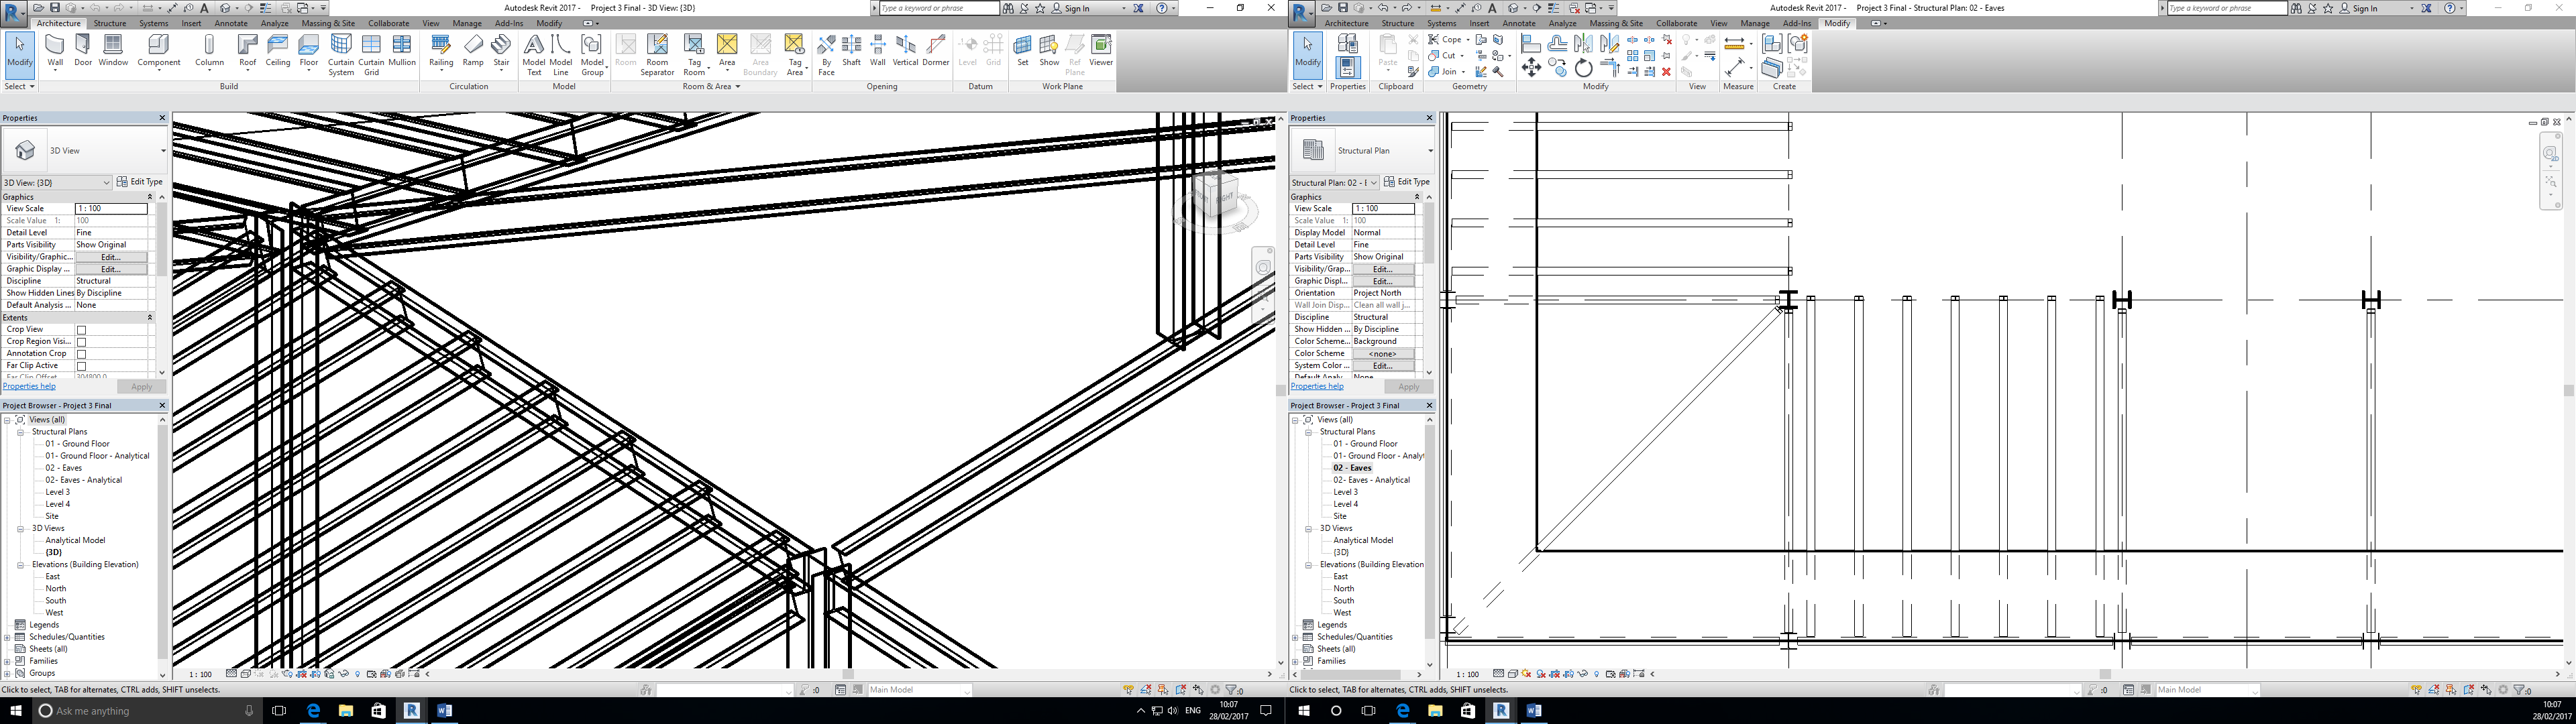
Task: Click the Rotate tool in Modify panel
Action: click(x=1583, y=68)
